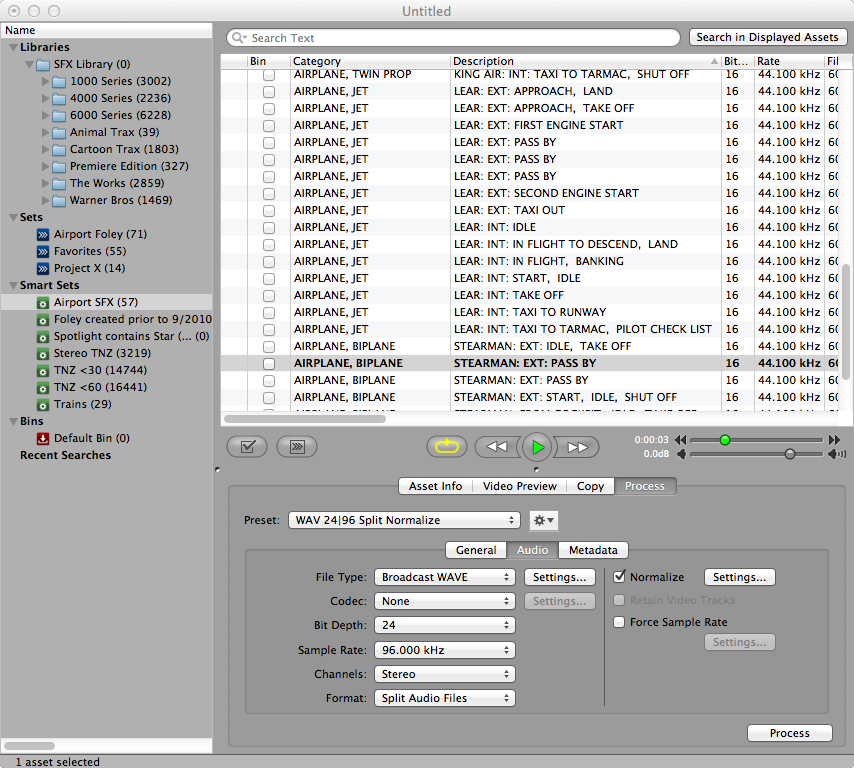Click the volume level slider knob
The width and height of the screenshot is (854, 768).
click(790, 454)
